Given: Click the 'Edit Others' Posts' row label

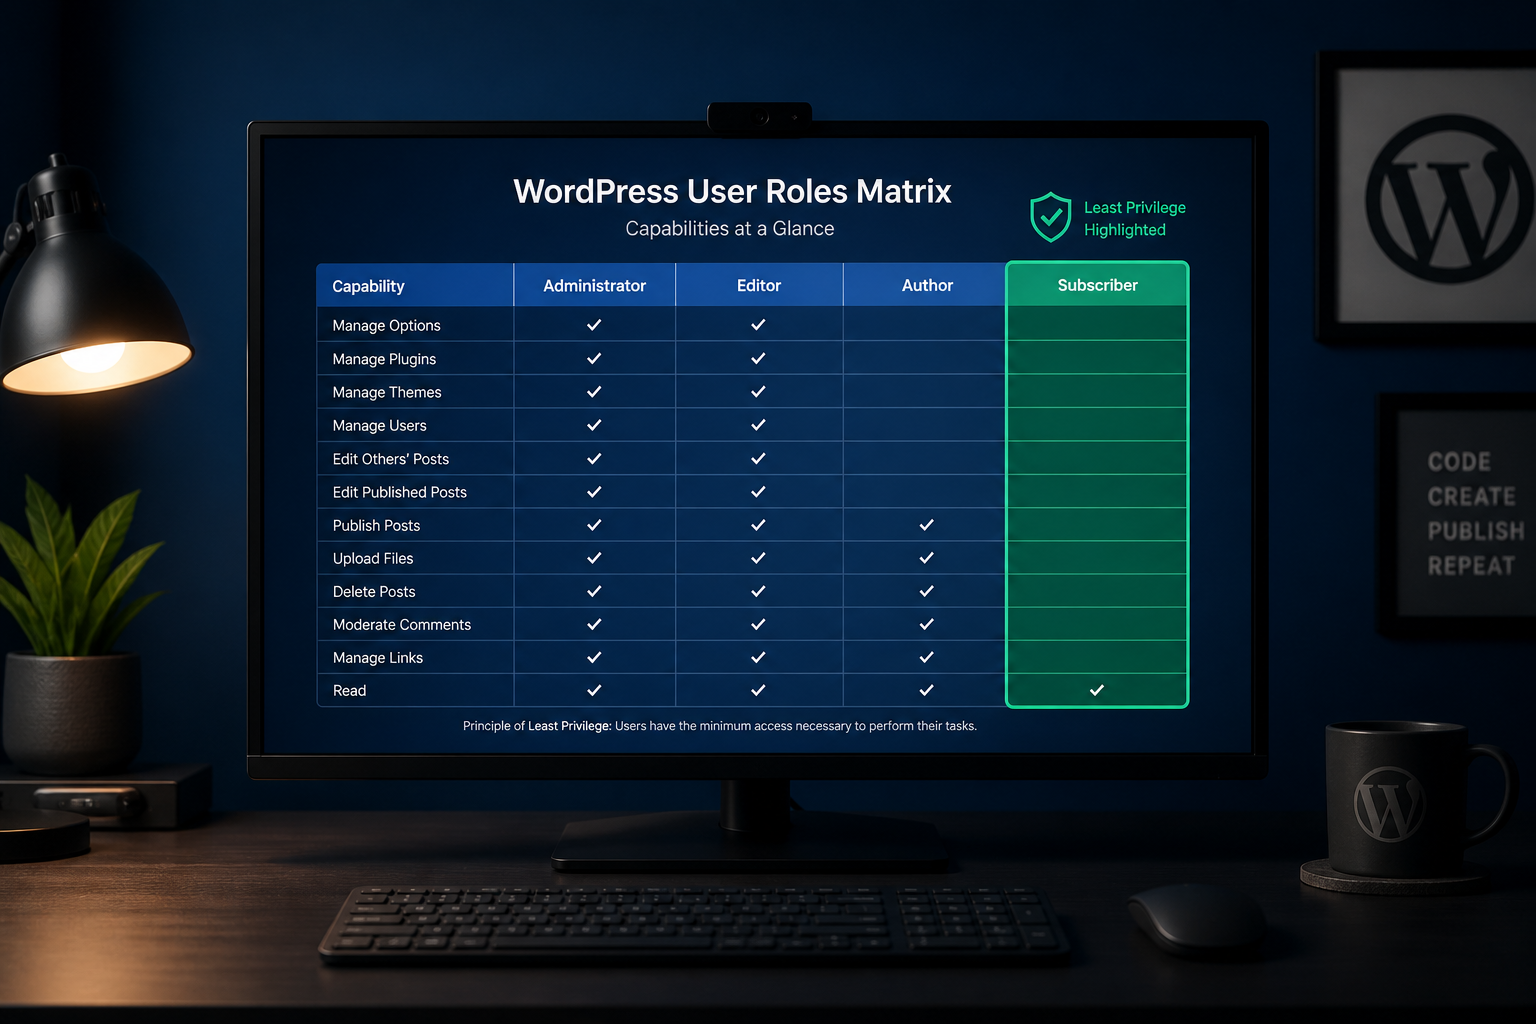Looking at the screenshot, I should coord(390,459).
